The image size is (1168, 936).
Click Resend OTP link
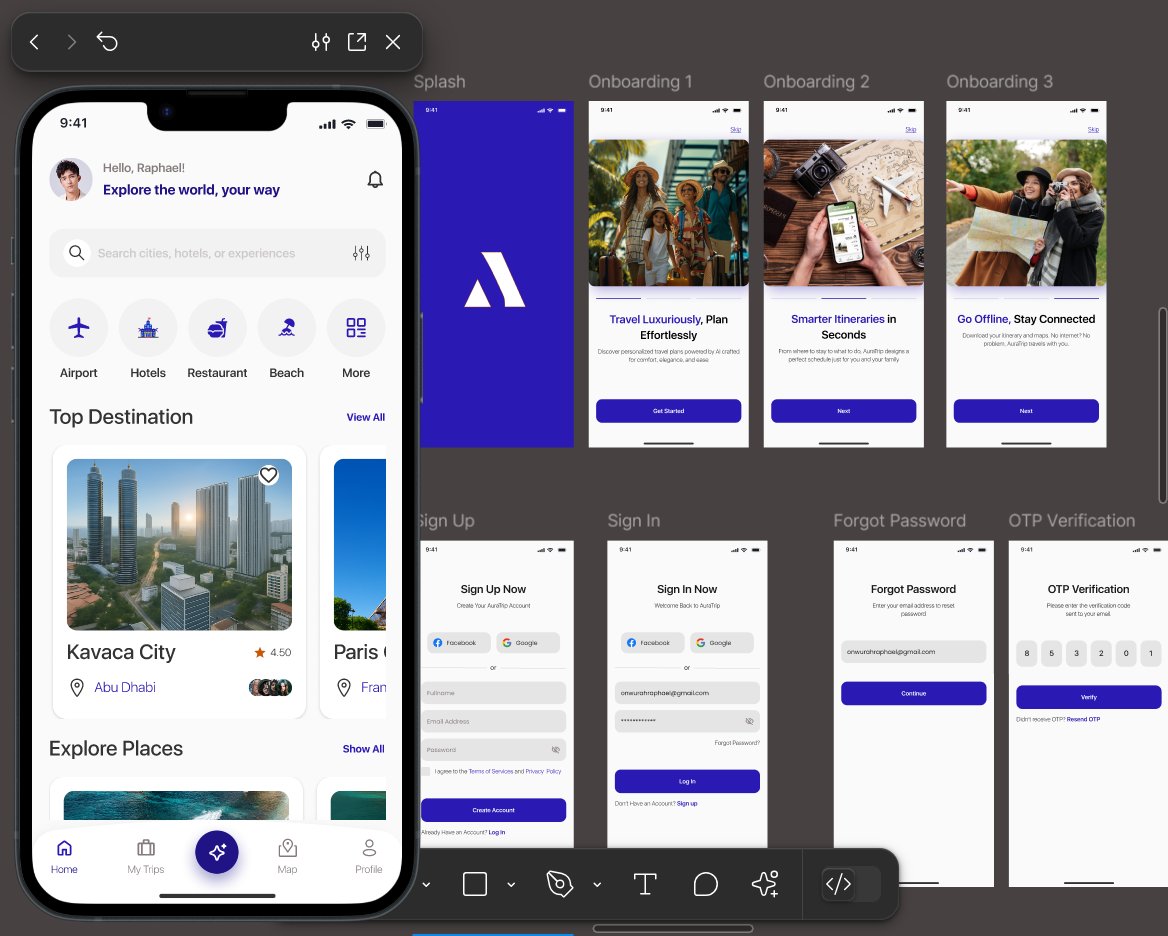point(1083,719)
